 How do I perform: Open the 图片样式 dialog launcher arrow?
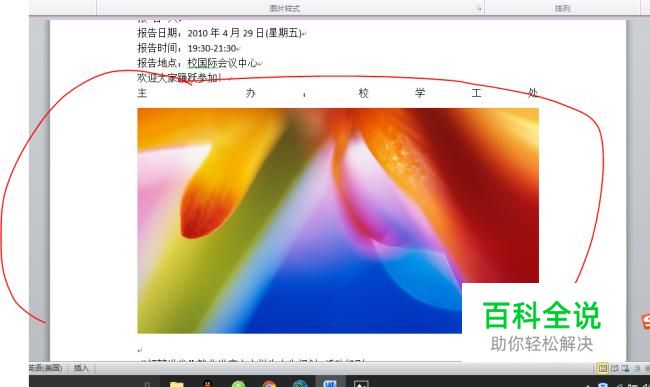[x=479, y=8]
